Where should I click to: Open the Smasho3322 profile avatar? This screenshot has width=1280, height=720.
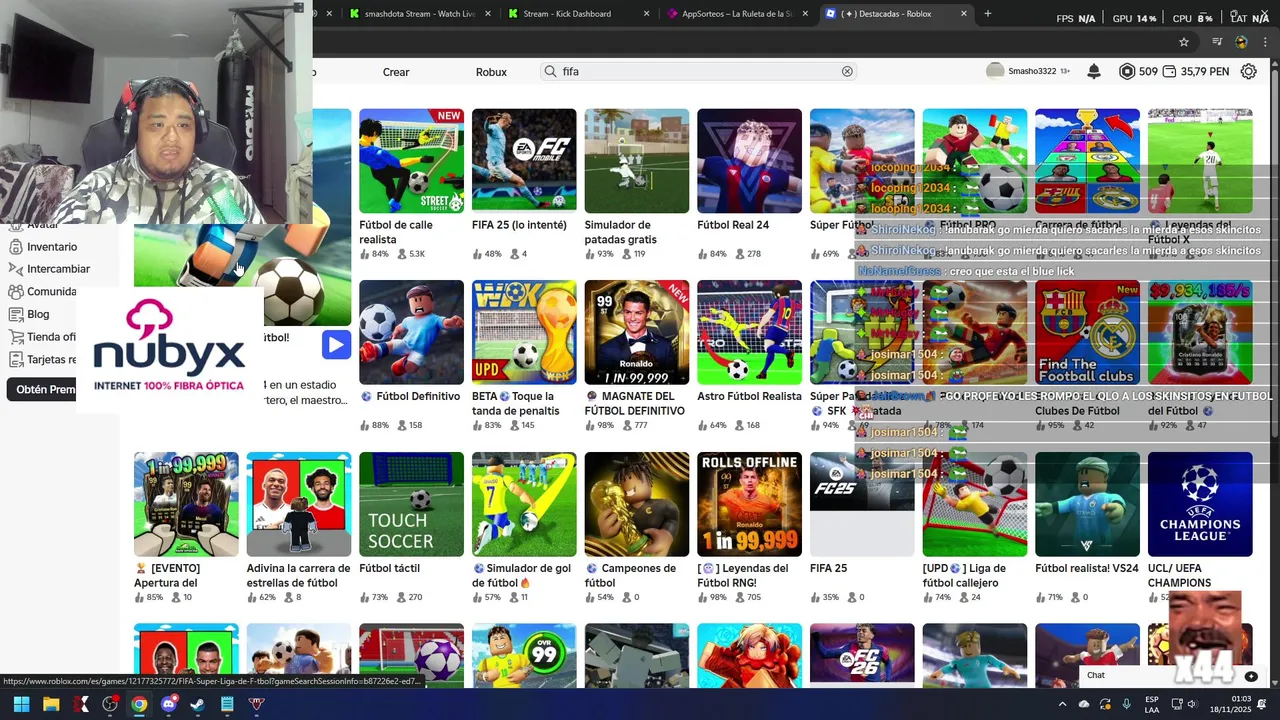tap(994, 71)
